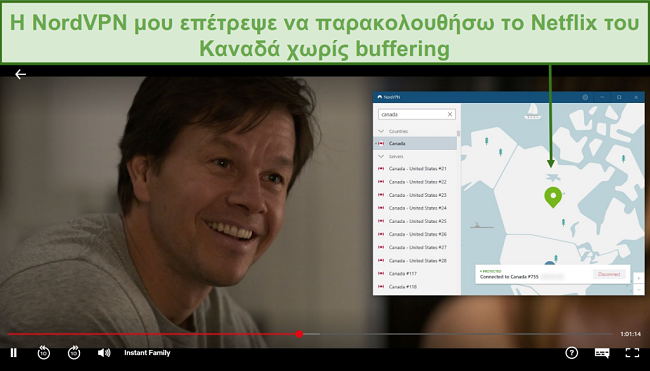The height and width of the screenshot is (371, 650).
Task: Collapse the Countries section chevron
Action: point(381,131)
